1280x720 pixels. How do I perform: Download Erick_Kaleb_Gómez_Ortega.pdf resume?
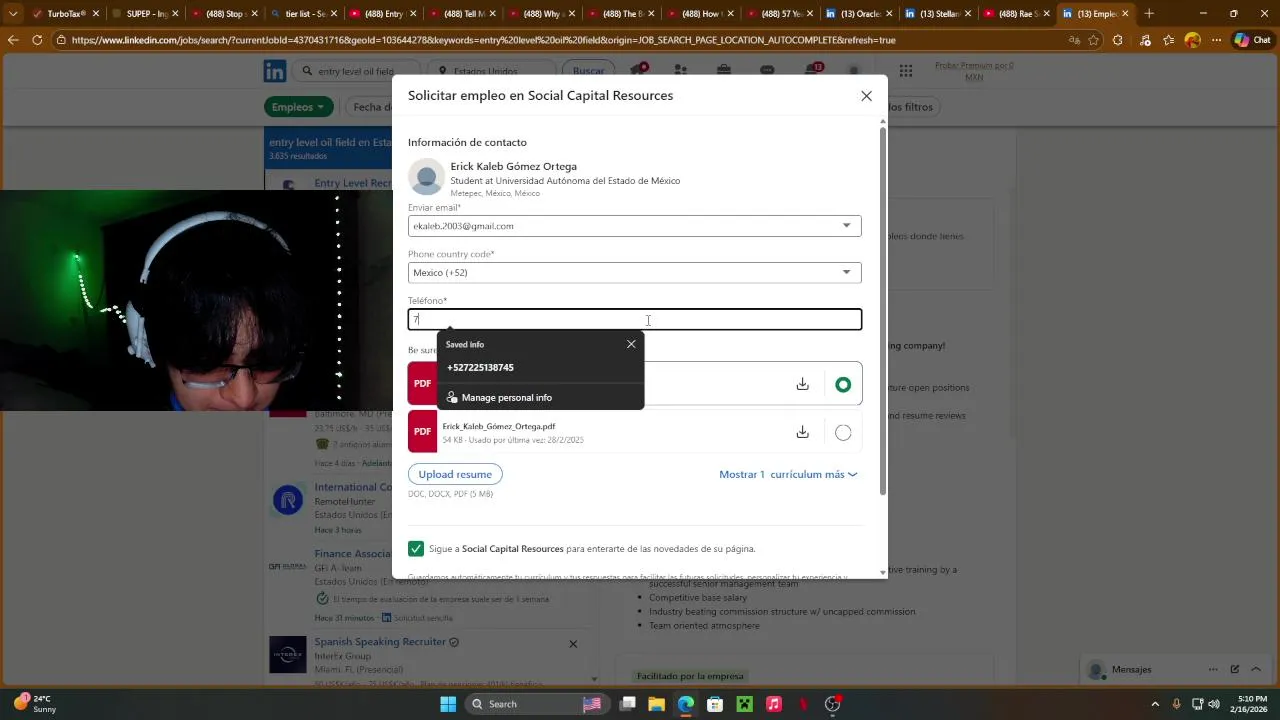[x=802, y=432]
